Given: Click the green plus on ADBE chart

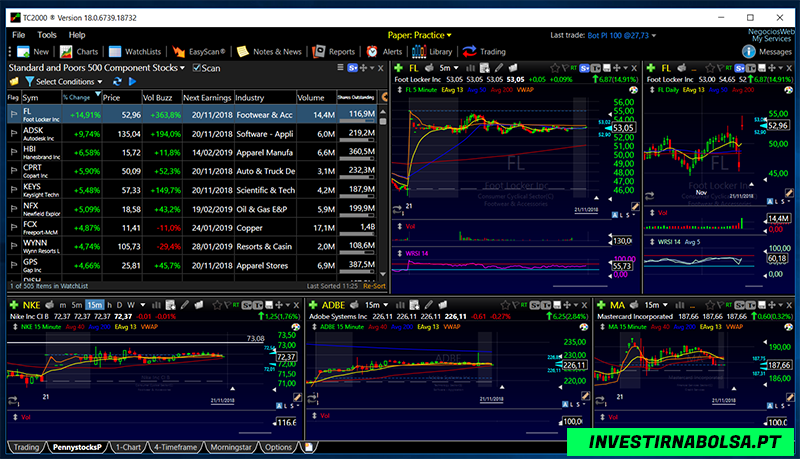Looking at the screenshot, I should tap(313, 305).
